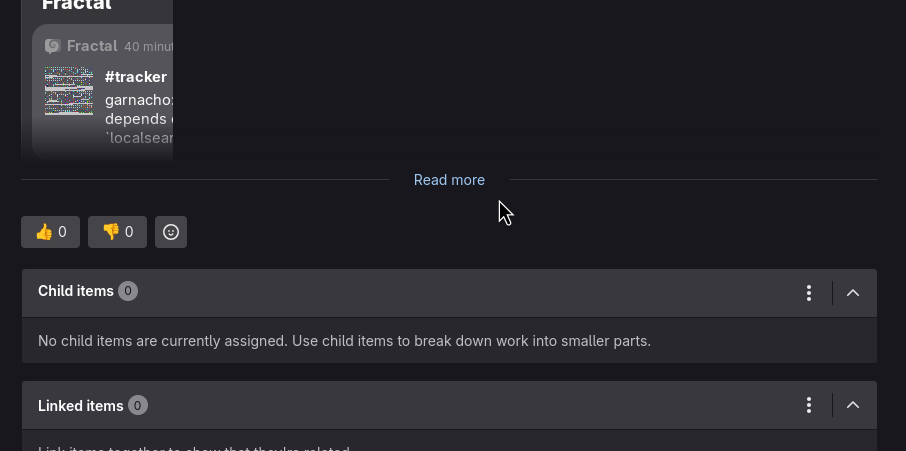The image size is (906, 451).
Task: Click the Fractal sender name in notification
Action: (92, 46)
